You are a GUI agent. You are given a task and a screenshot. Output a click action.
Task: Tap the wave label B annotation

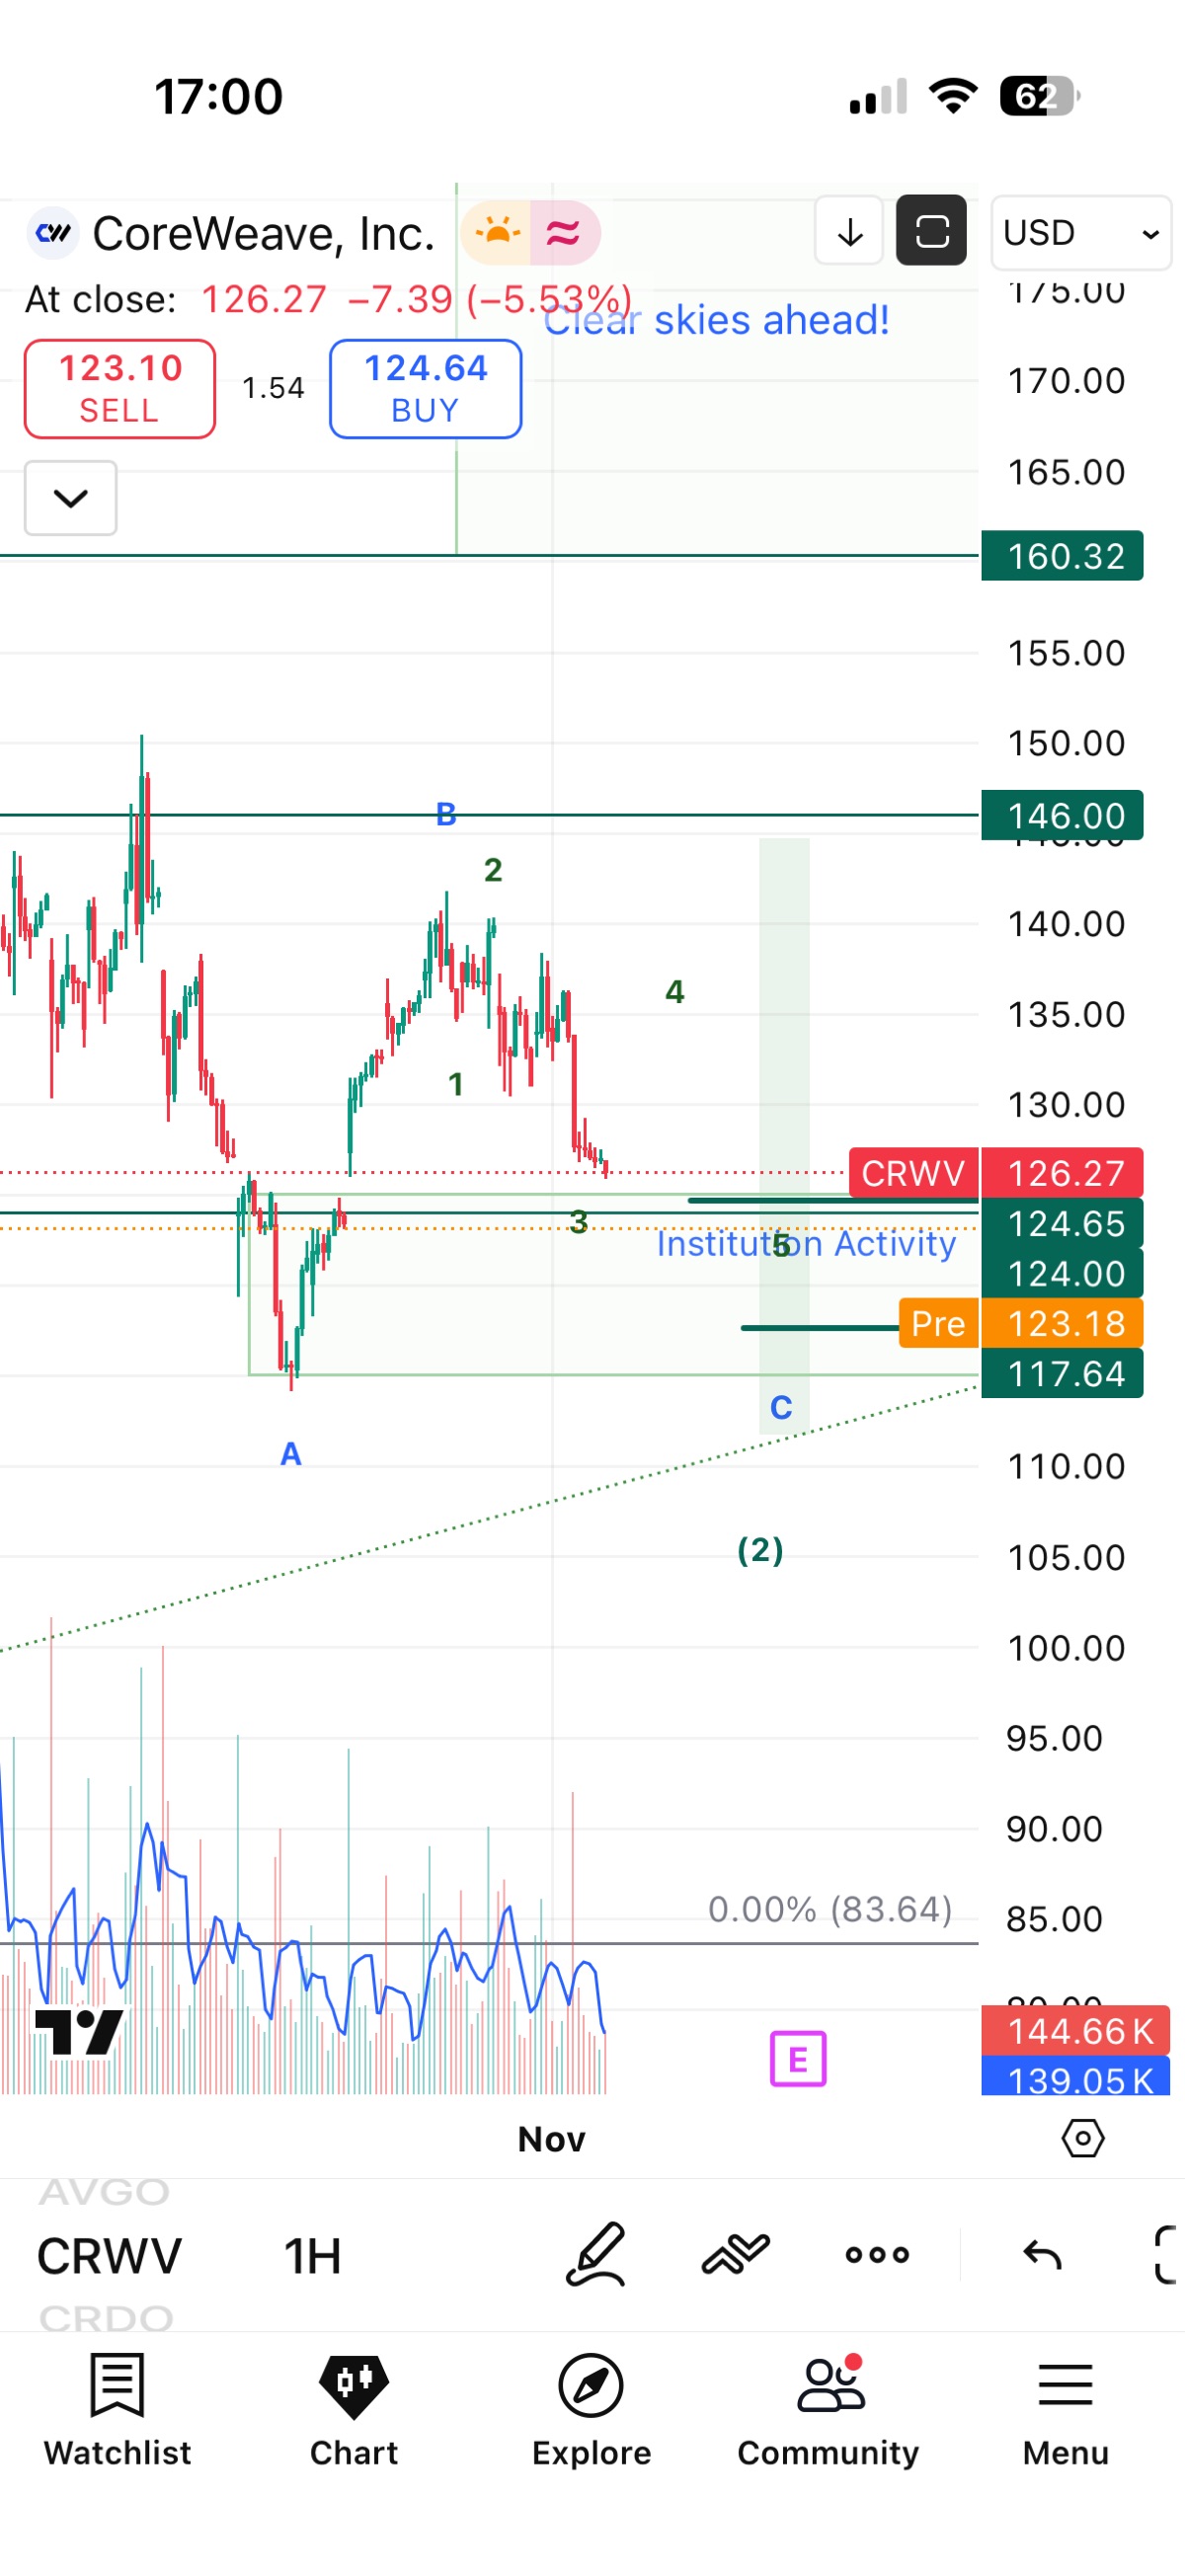(446, 814)
